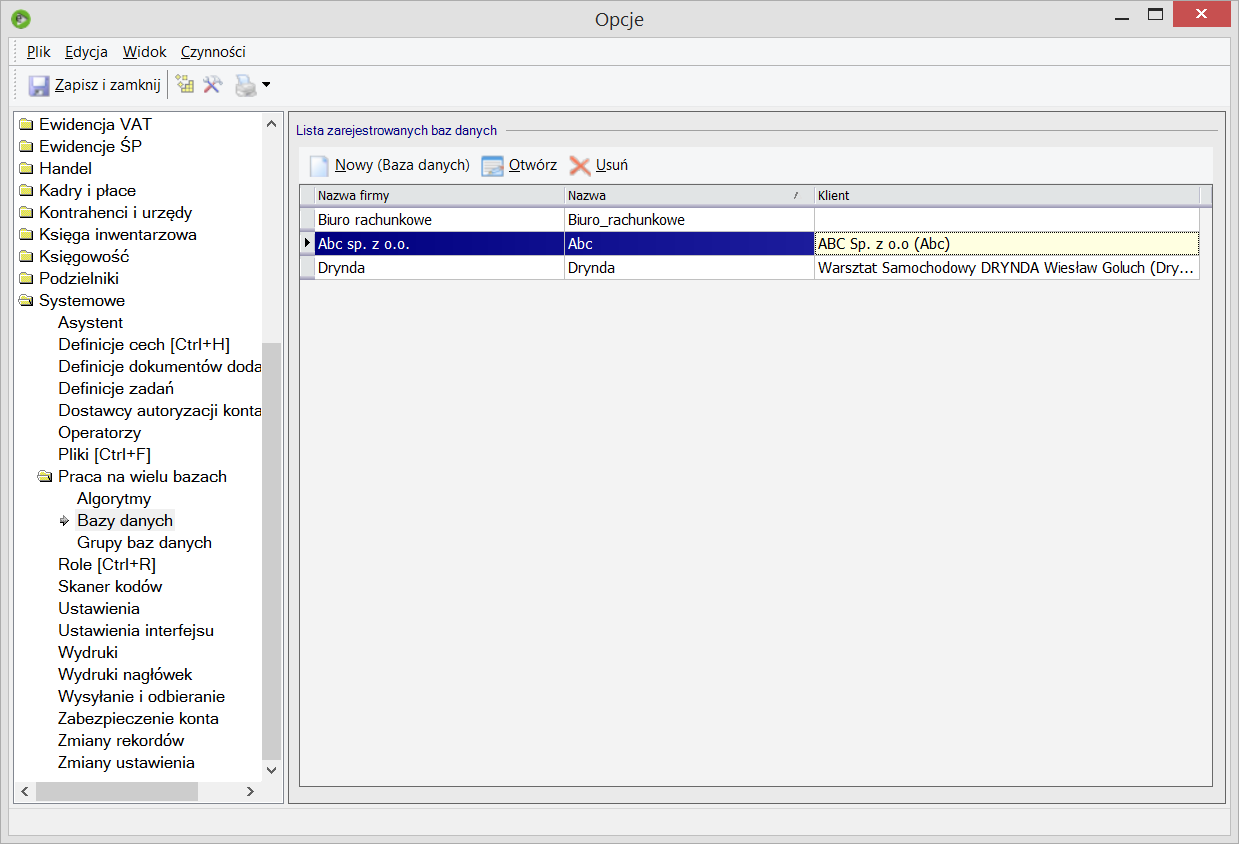Click the tools hammer-wrench toolbar icon
The image size is (1239, 844).
point(212,85)
